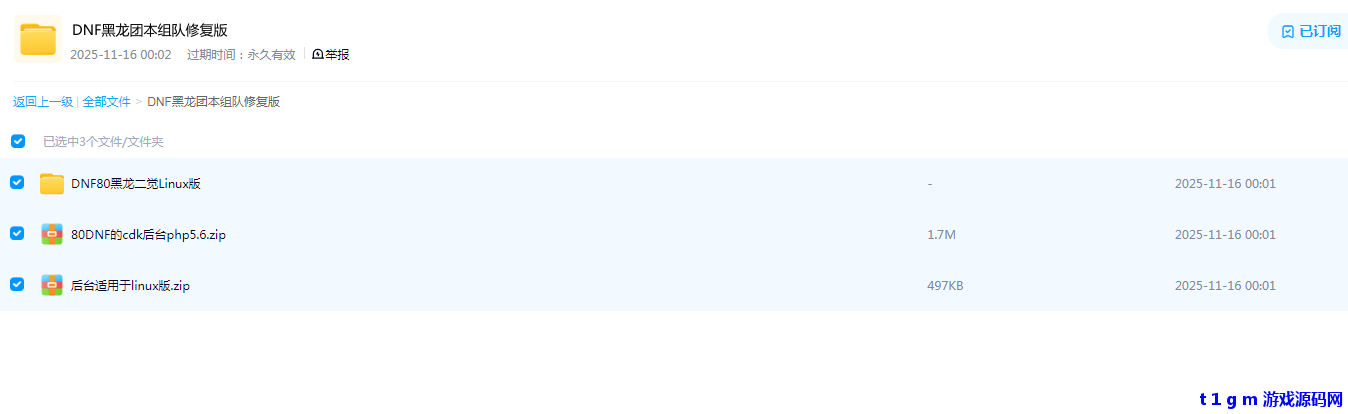Click the DNF黑龙团本组队修复版 breadcrumb item
The image size is (1348, 414).
tap(213, 102)
